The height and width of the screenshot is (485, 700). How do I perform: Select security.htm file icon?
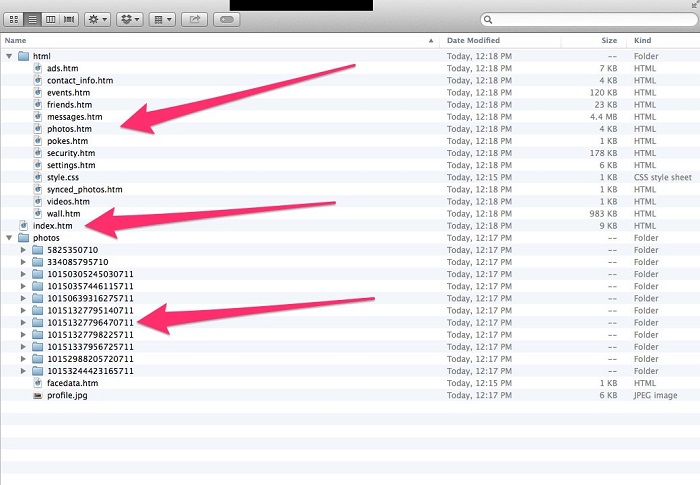click(x=38, y=152)
